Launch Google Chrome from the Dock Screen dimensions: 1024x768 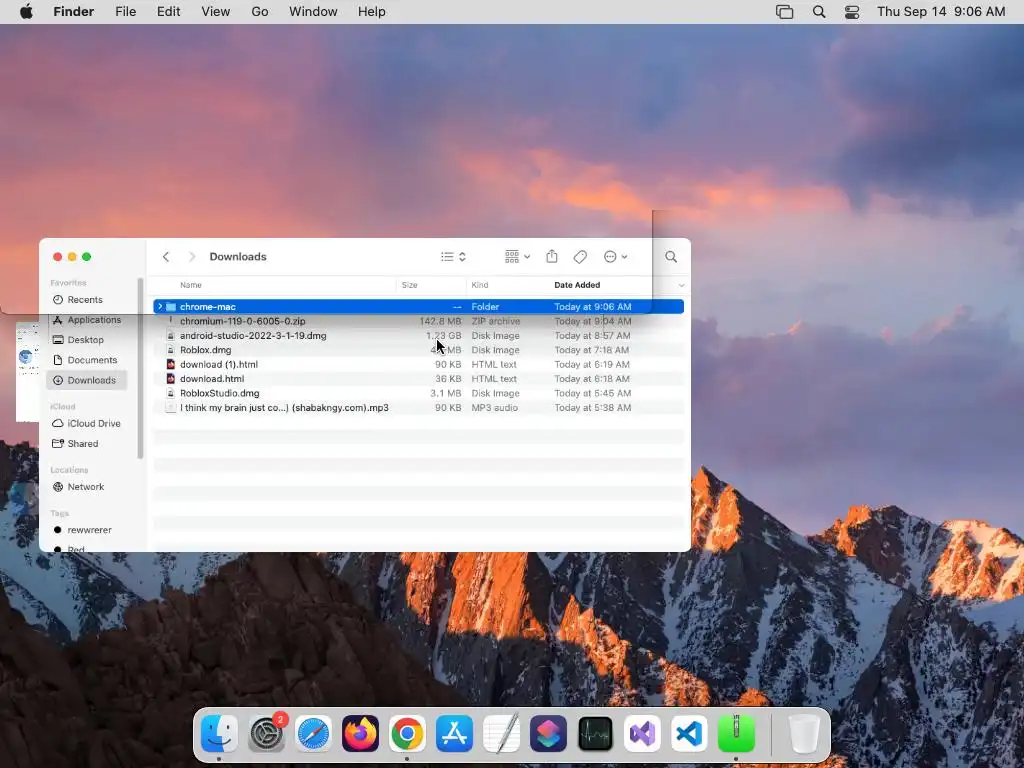[x=407, y=733]
